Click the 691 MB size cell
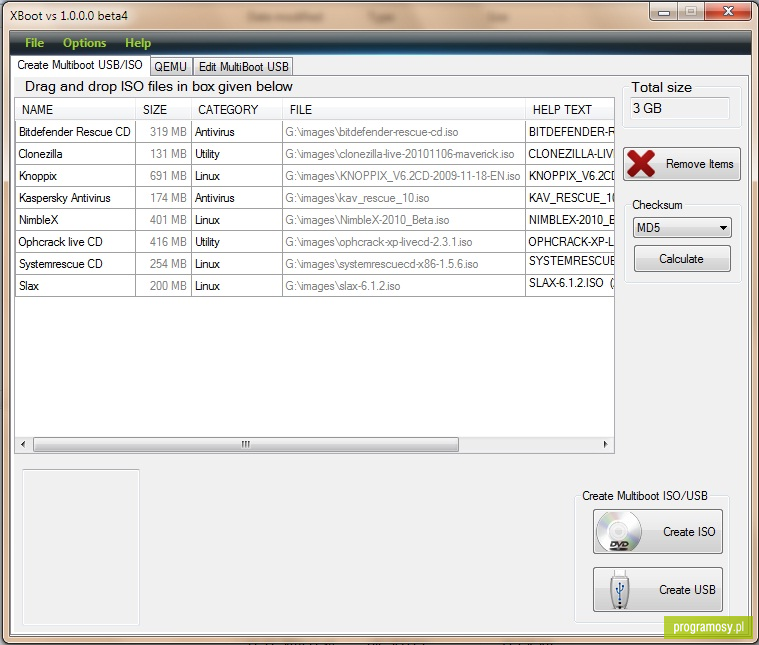 click(x=164, y=176)
